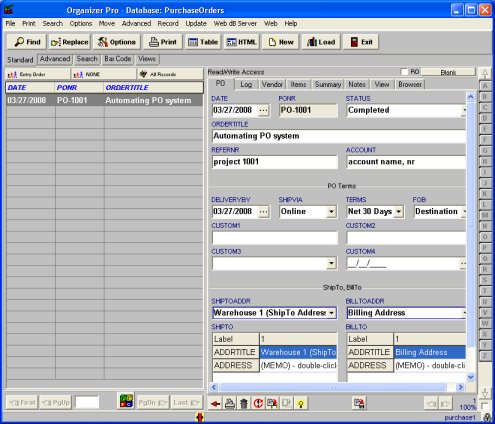
Task: Click the colorful squares icon between paging buttons
Action: 126,401
